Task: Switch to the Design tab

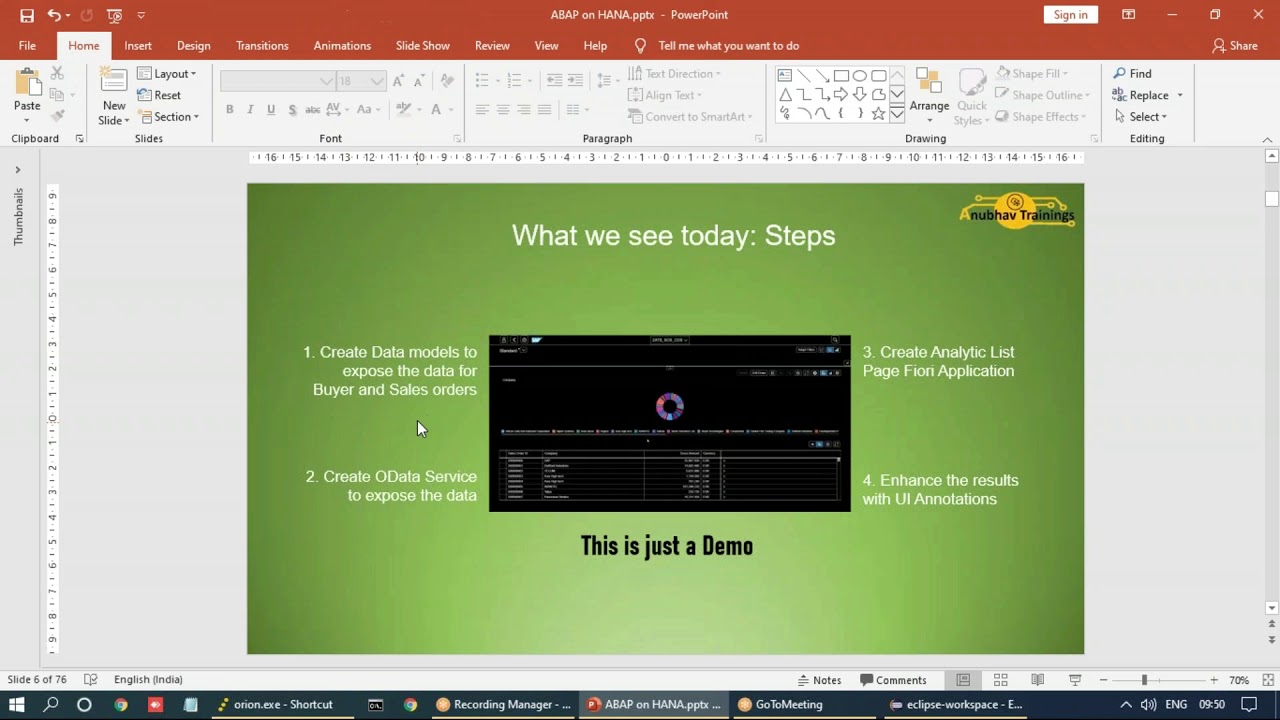Action: (194, 46)
